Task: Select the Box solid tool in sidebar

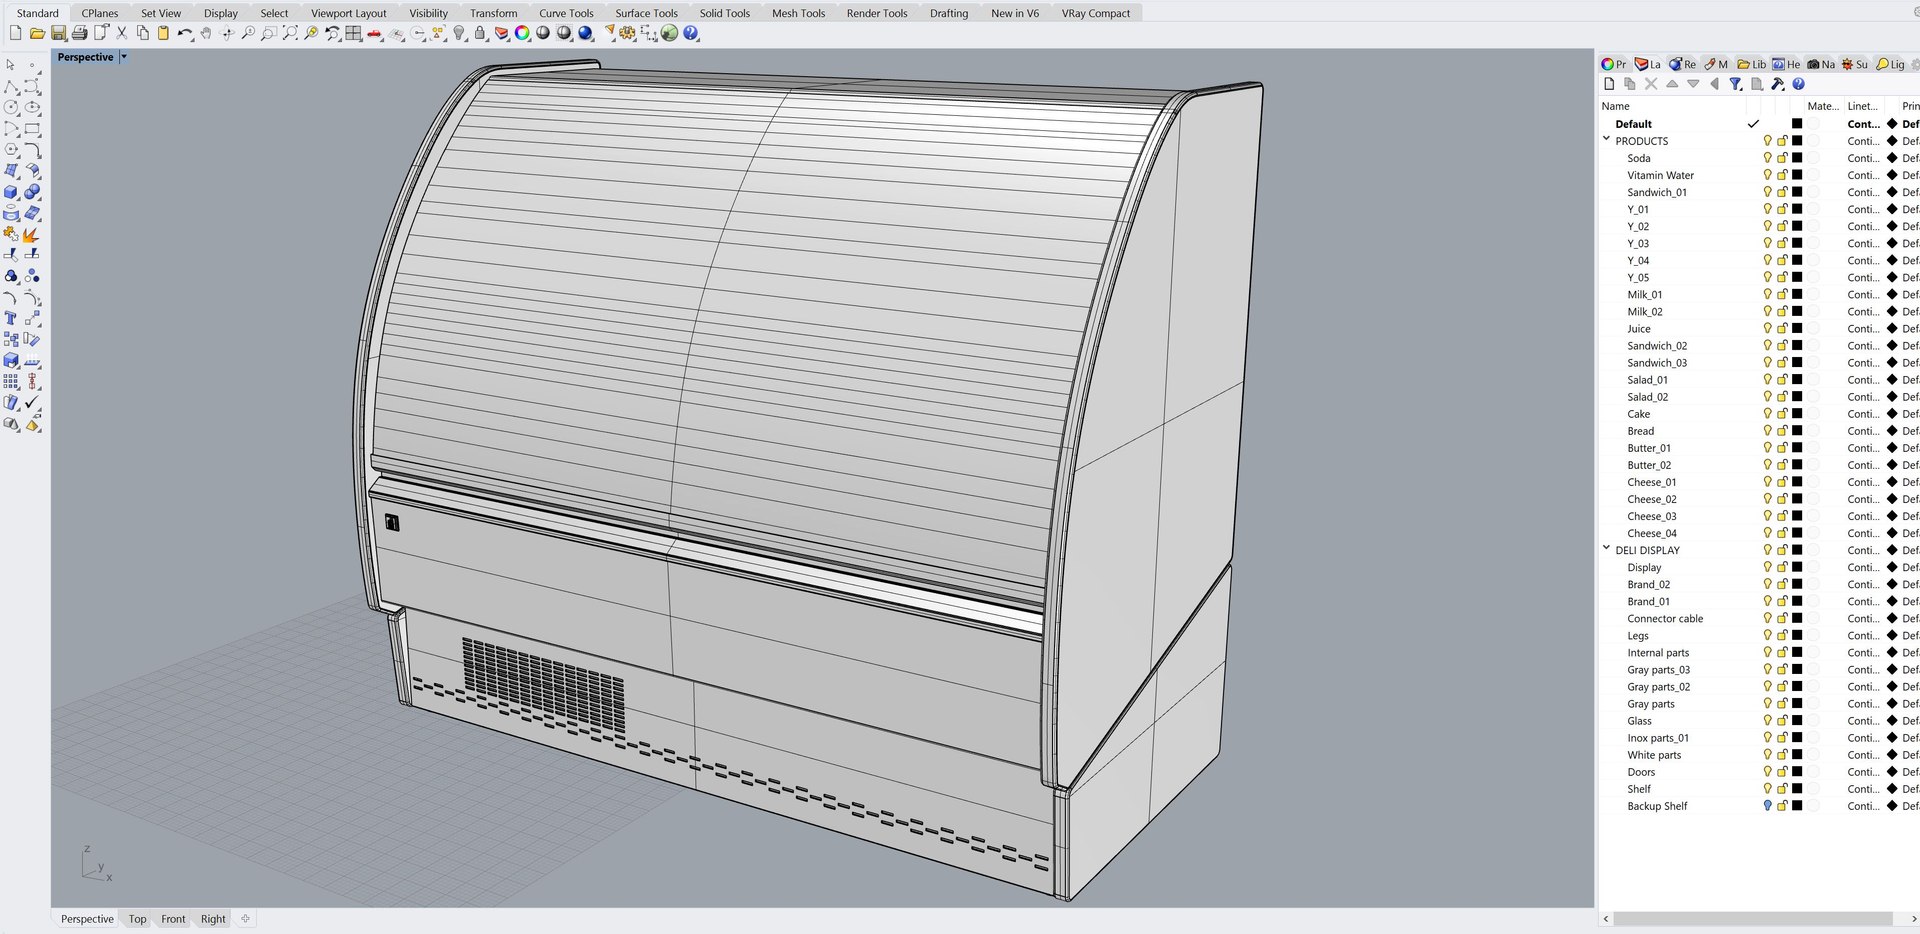Action: 11,192
